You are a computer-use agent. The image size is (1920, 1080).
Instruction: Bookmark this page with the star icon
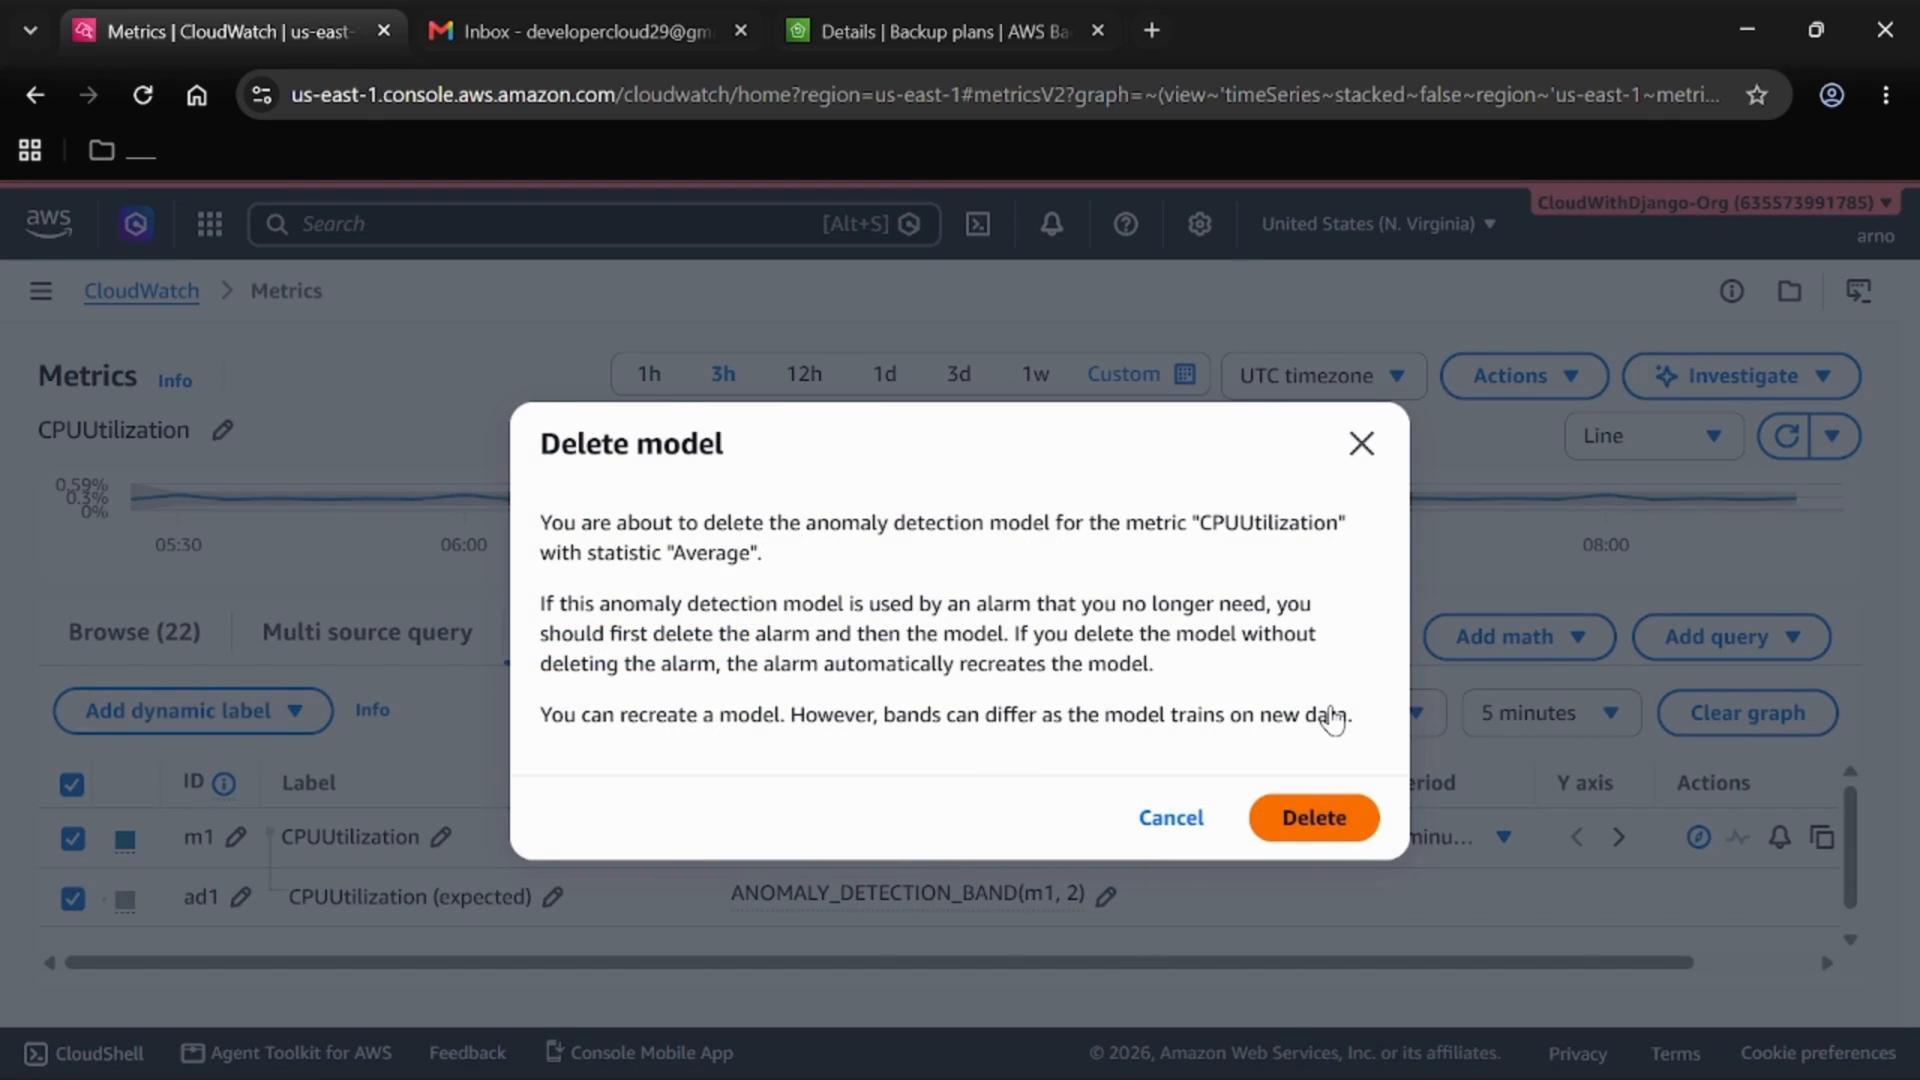tap(1757, 95)
